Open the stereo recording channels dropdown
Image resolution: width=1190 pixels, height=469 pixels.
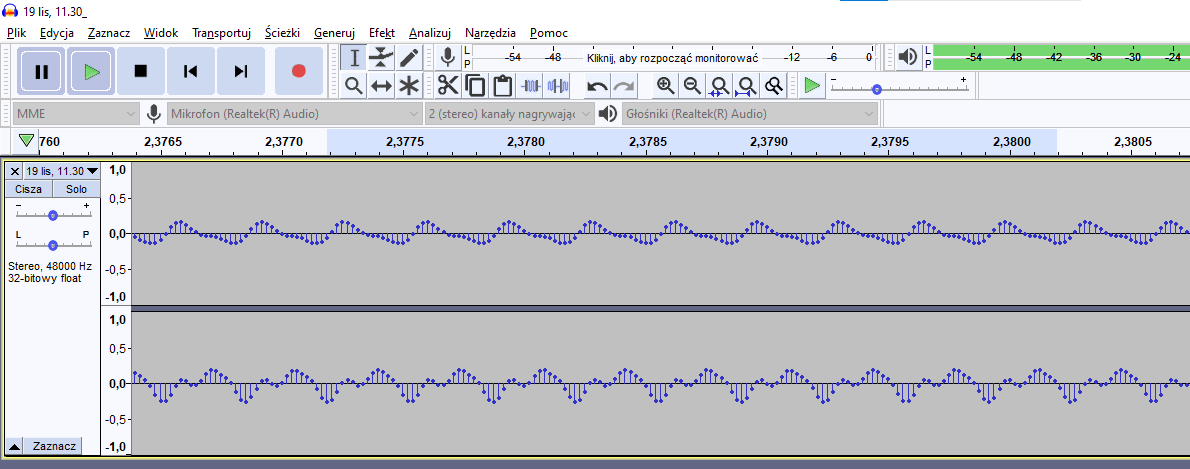(x=510, y=114)
